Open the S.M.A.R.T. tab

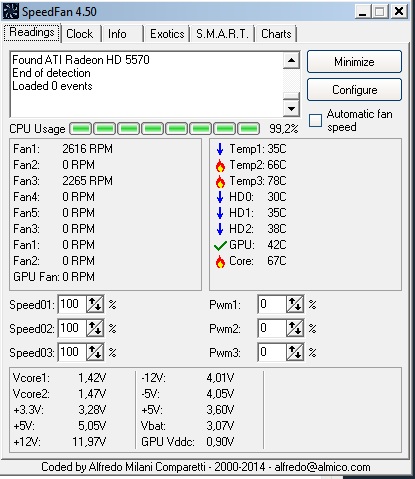222,34
